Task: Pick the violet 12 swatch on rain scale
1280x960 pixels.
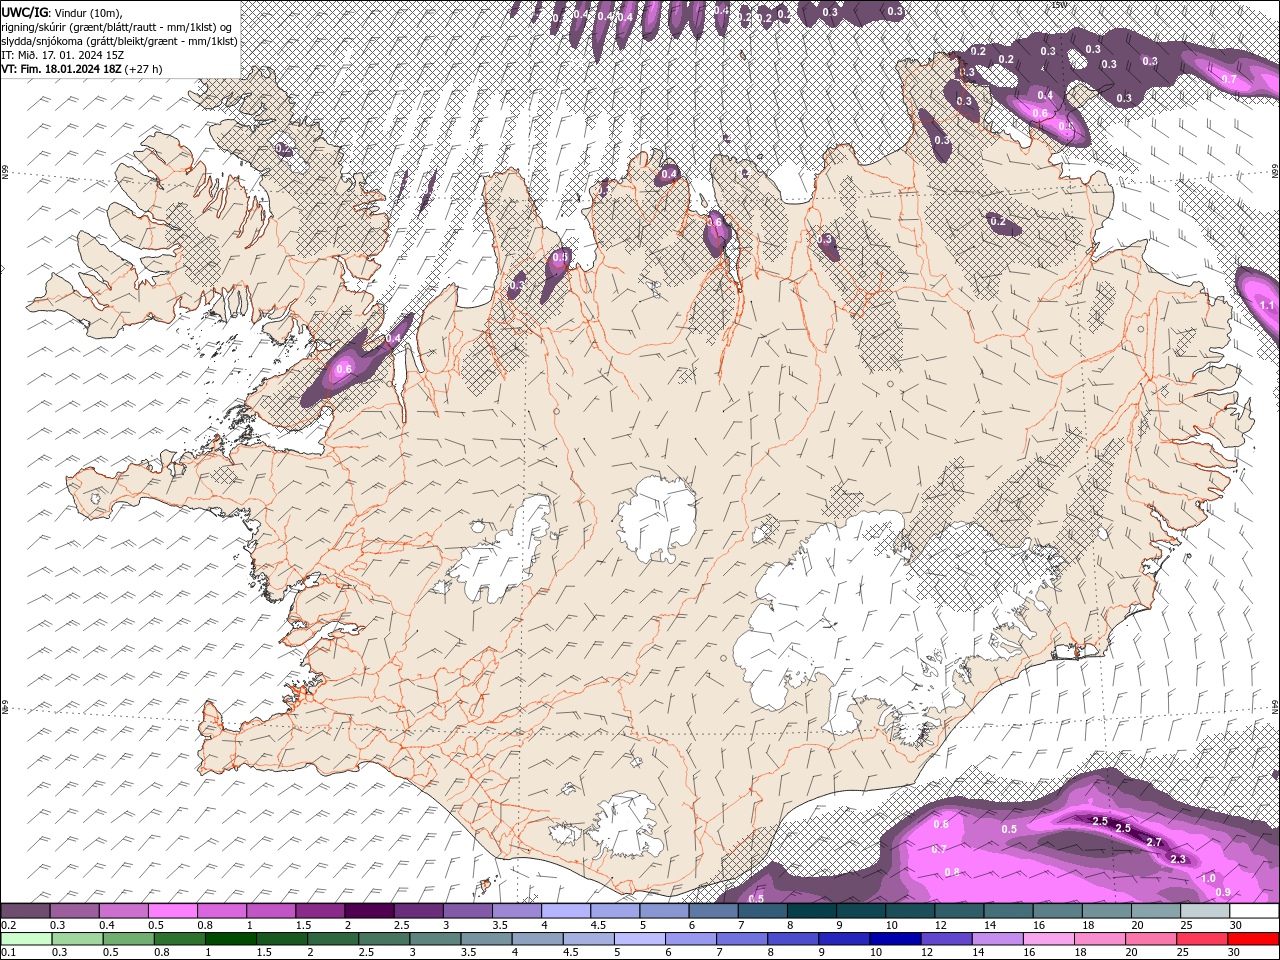Action: tap(946, 939)
